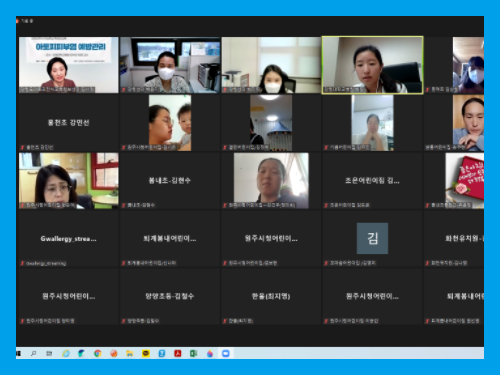
Task: Select the 조은어린이집 participant tile
Action: (x=372, y=181)
